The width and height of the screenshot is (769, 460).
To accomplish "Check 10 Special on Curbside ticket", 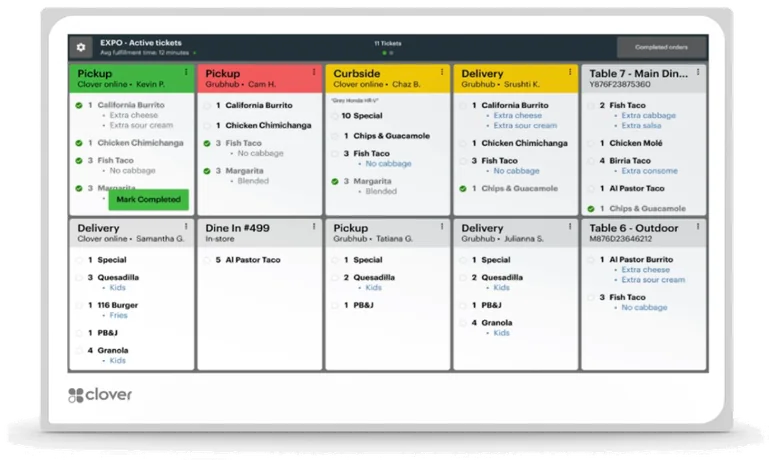I will click(335, 116).
